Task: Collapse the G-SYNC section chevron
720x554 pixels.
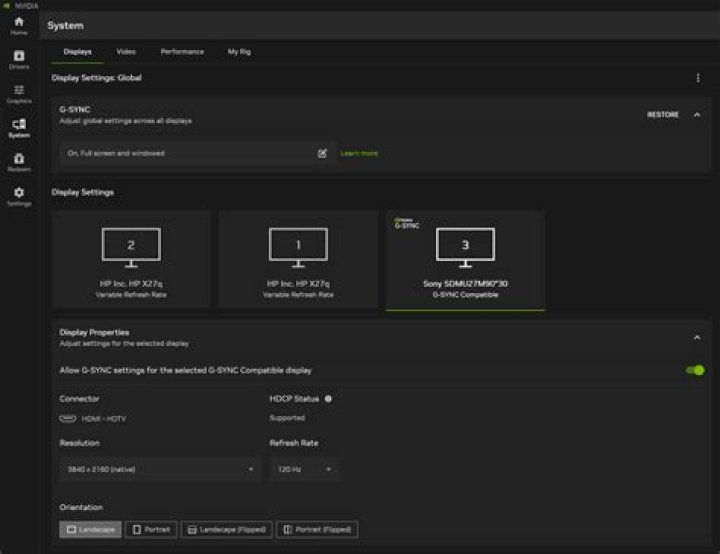Action: coord(697,115)
